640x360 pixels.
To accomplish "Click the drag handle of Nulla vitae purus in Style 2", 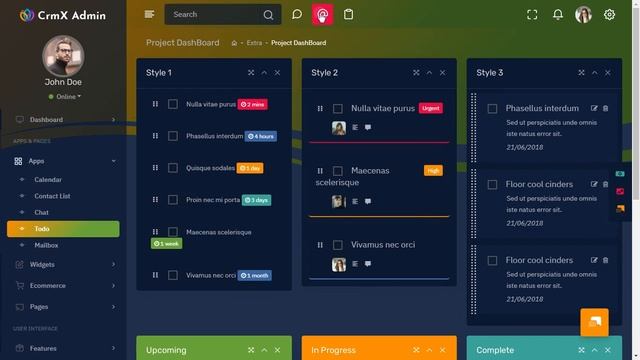I will (320, 109).
